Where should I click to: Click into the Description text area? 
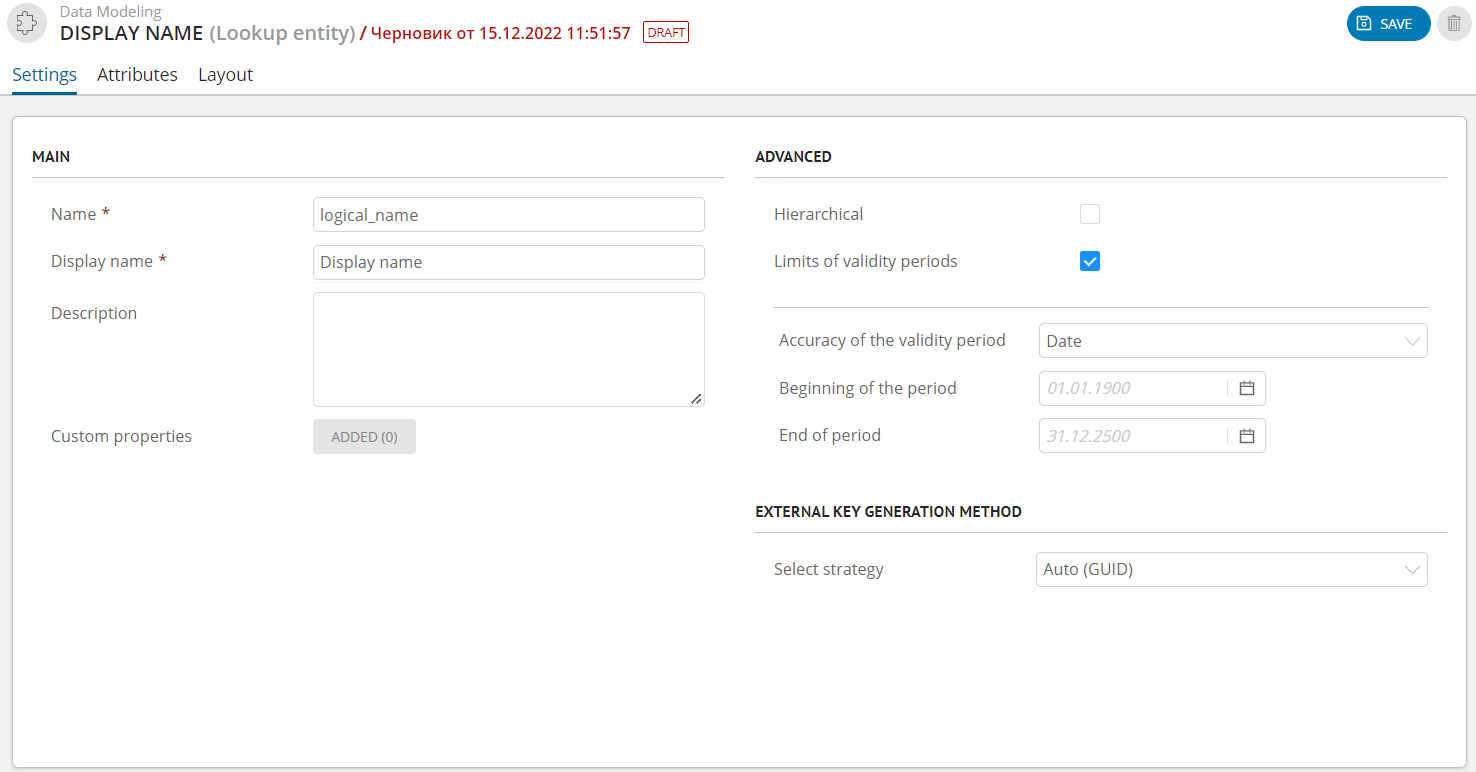coord(509,349)
